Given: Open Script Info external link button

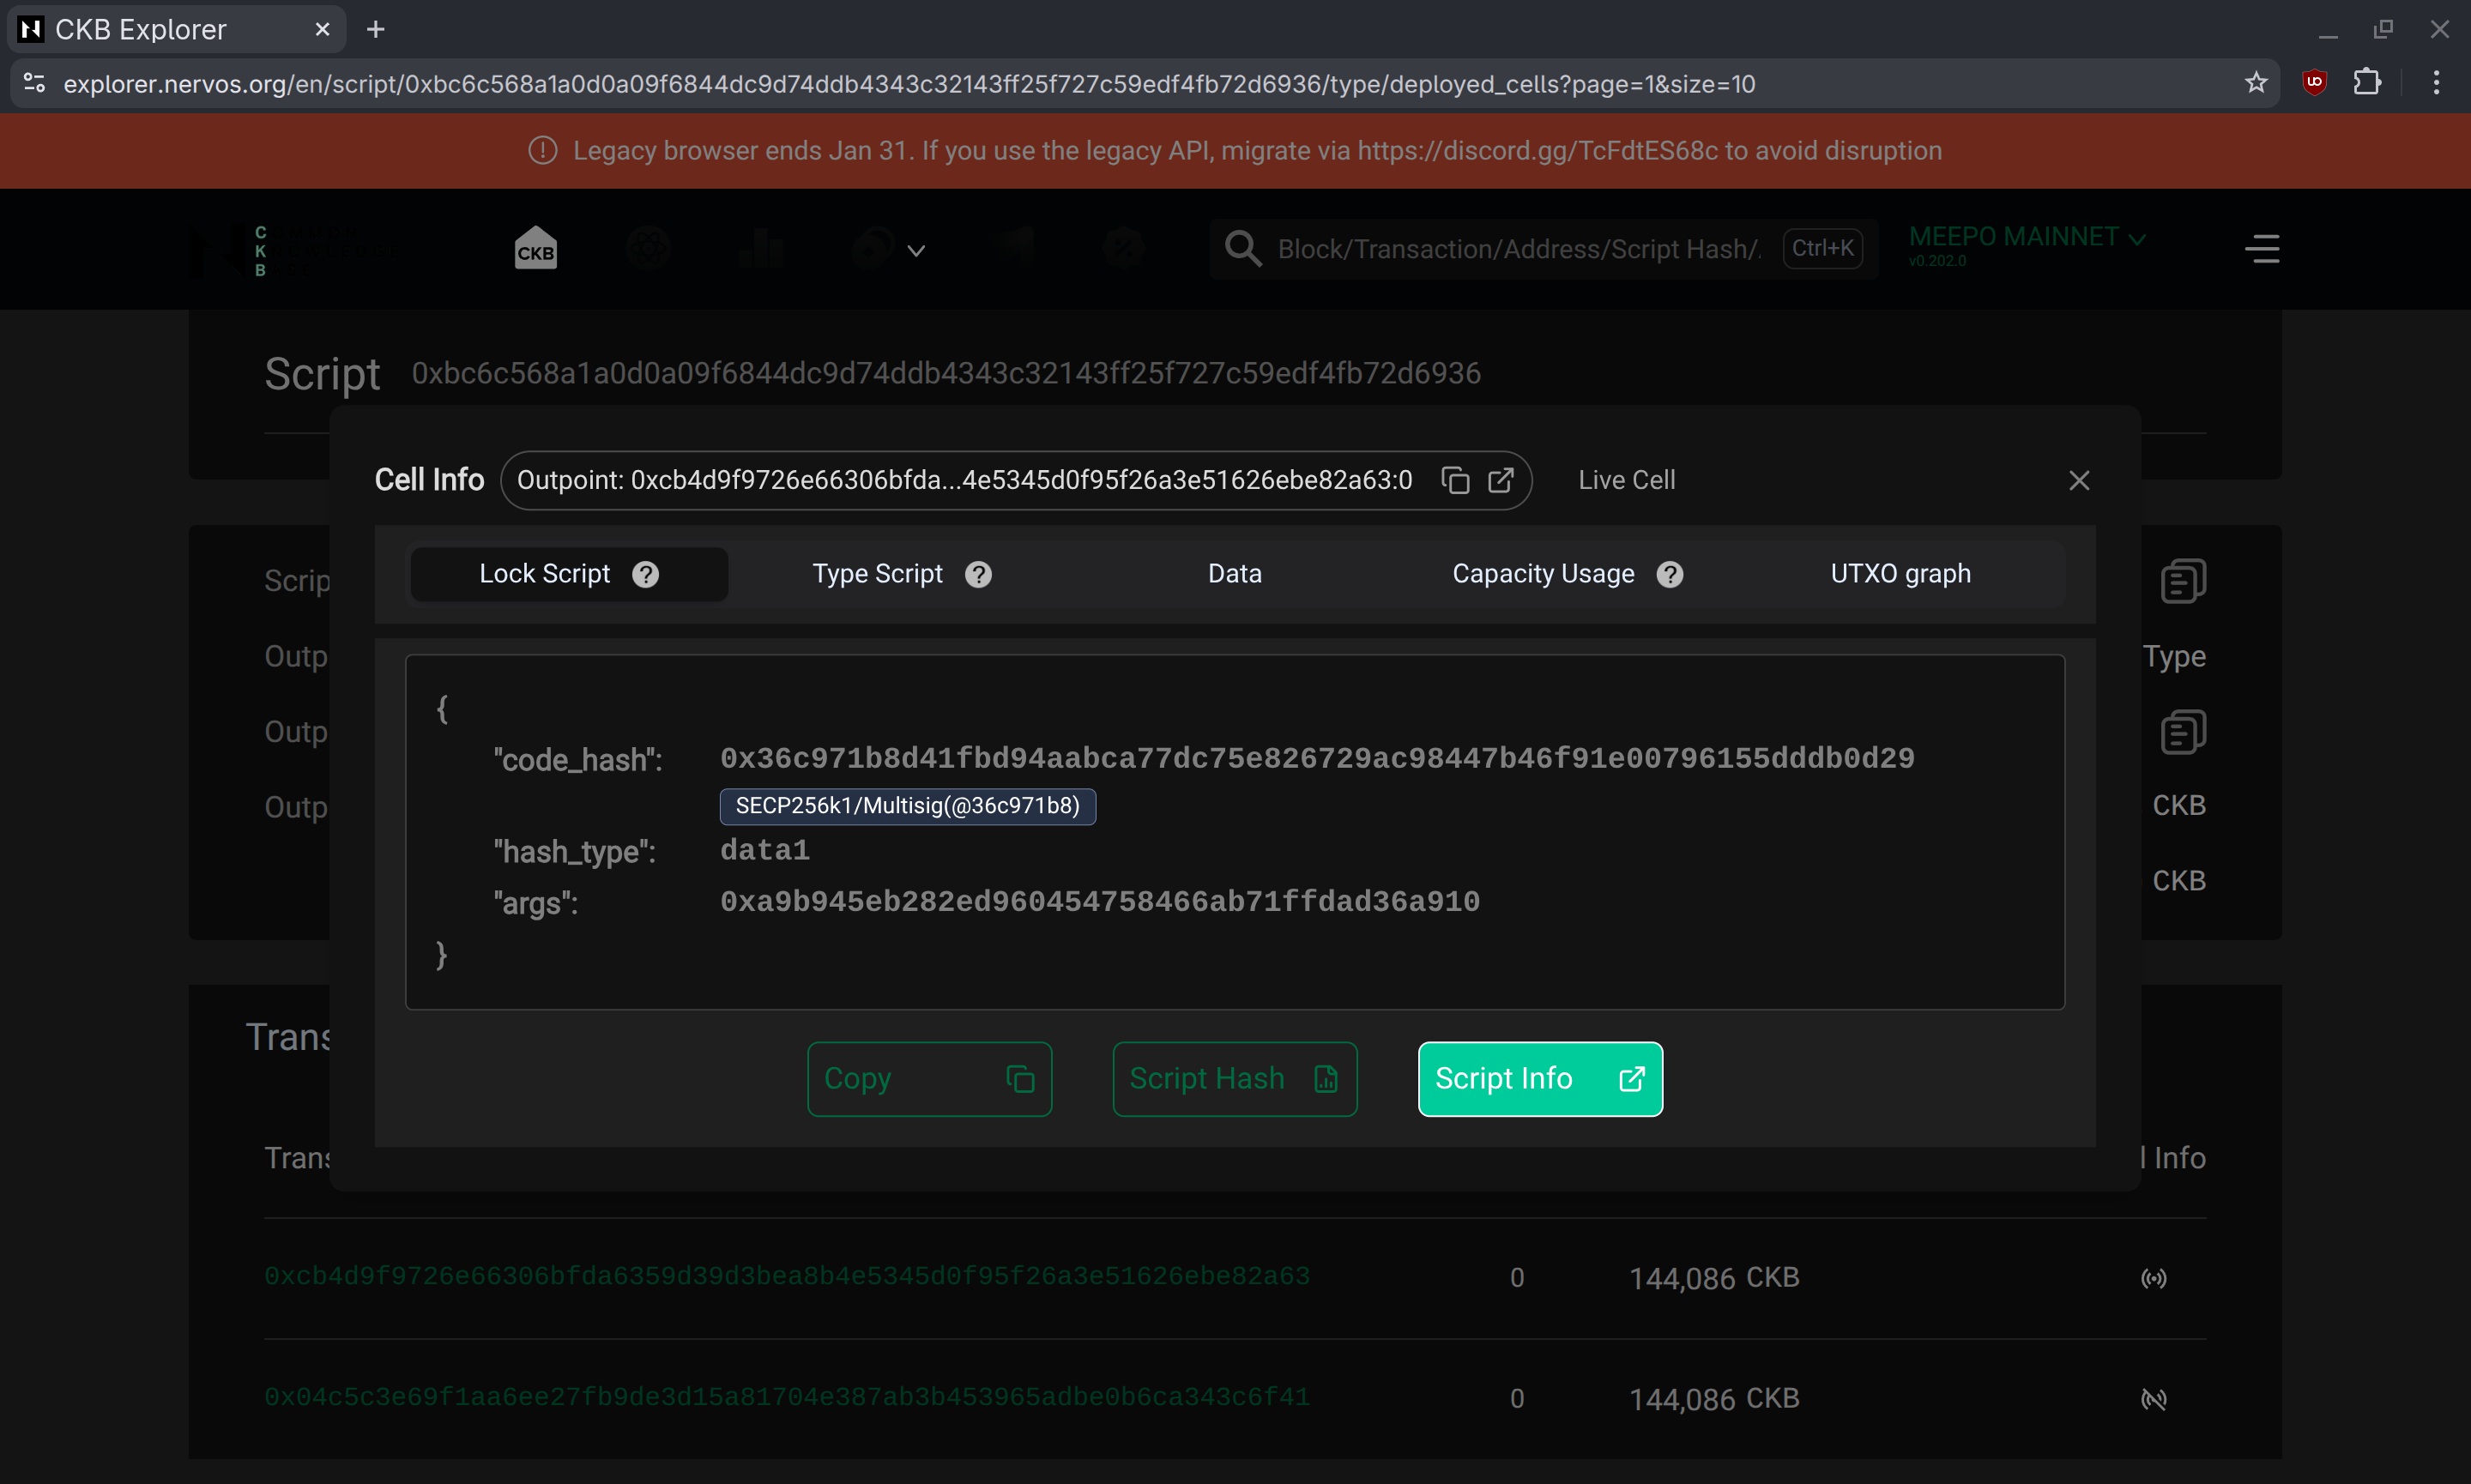Looking at the screenshot, I should 1540,1079.
